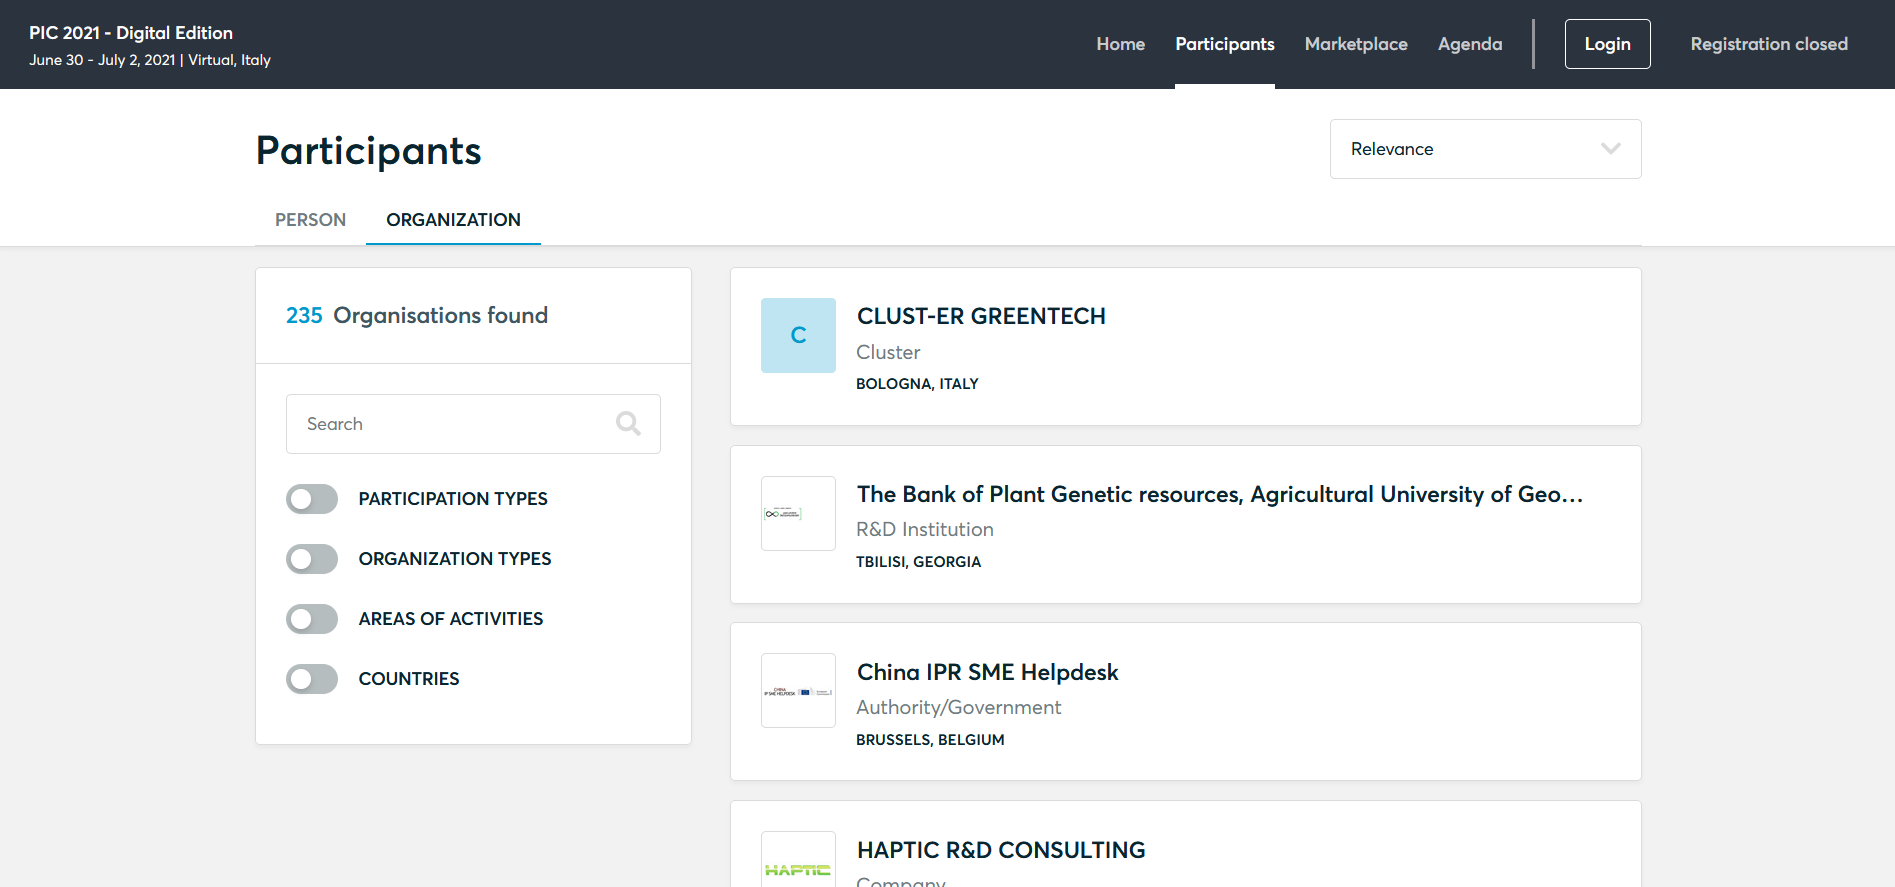Open the CLUST-ER GREENTECH organisation title

981,316
